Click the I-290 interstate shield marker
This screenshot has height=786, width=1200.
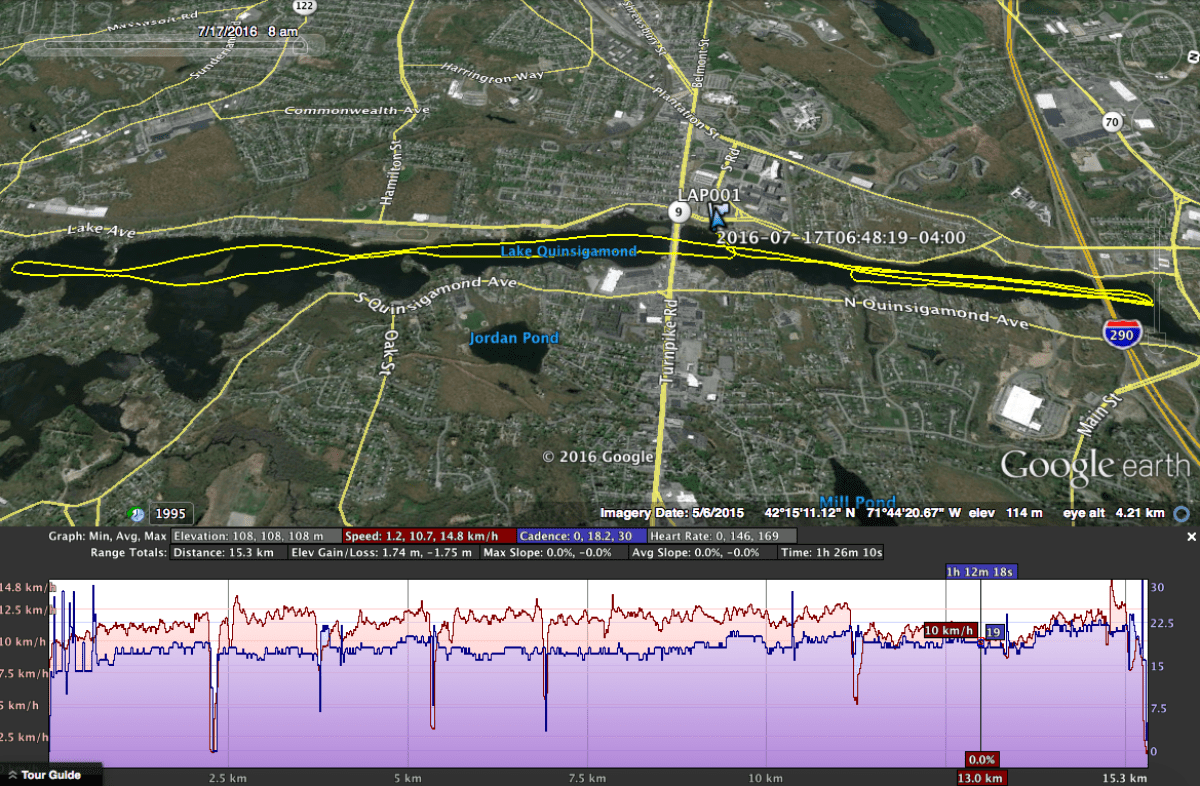[x=1122, y=335]
